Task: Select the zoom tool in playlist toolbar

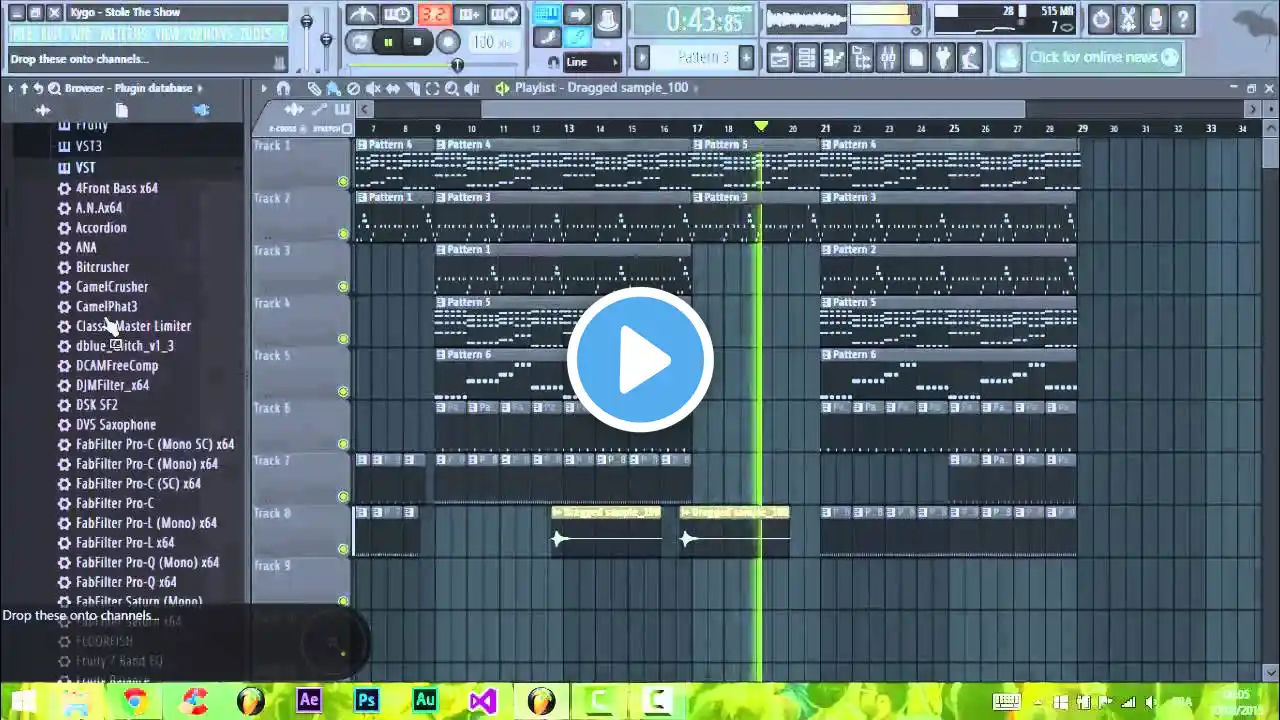Action: 452,88
